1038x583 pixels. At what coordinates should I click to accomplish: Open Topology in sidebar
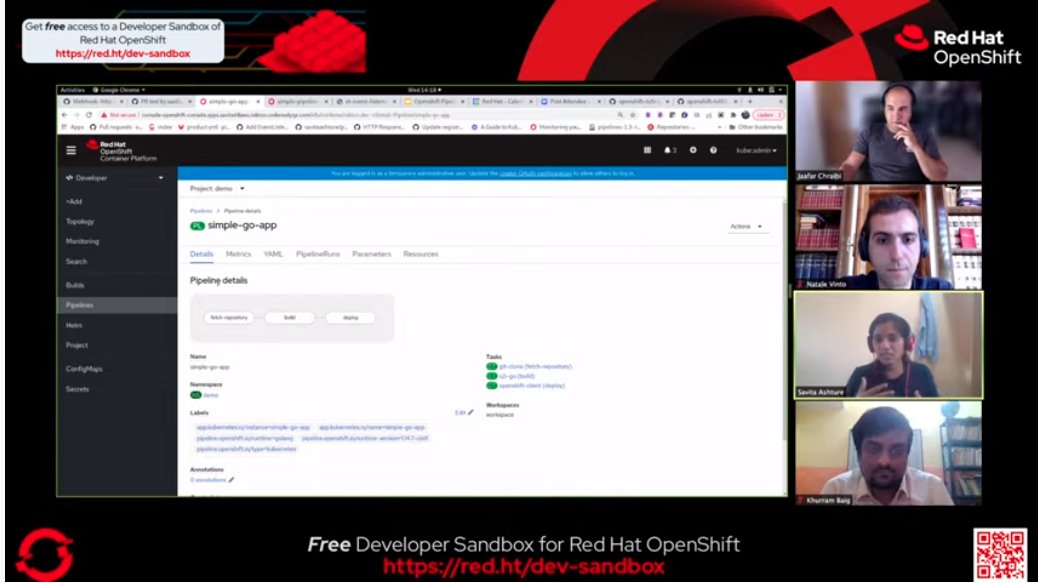coord(80,222)
